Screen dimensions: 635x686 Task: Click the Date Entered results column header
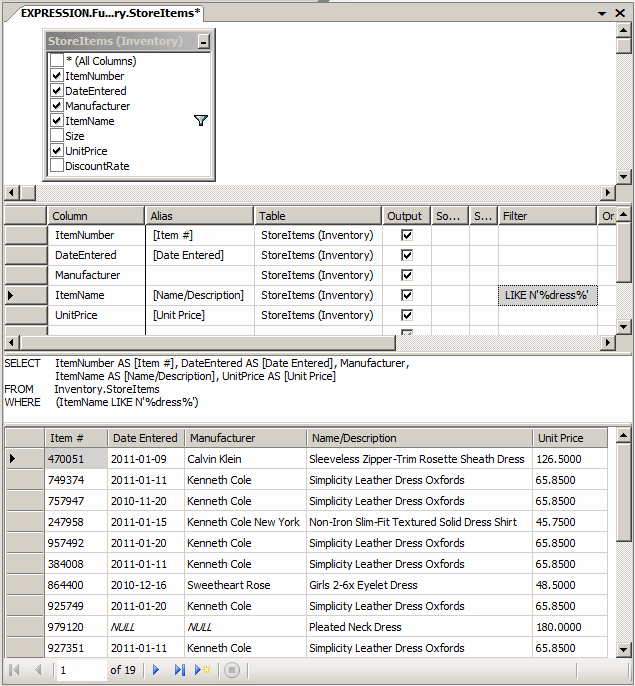click(x=146, y=438)
